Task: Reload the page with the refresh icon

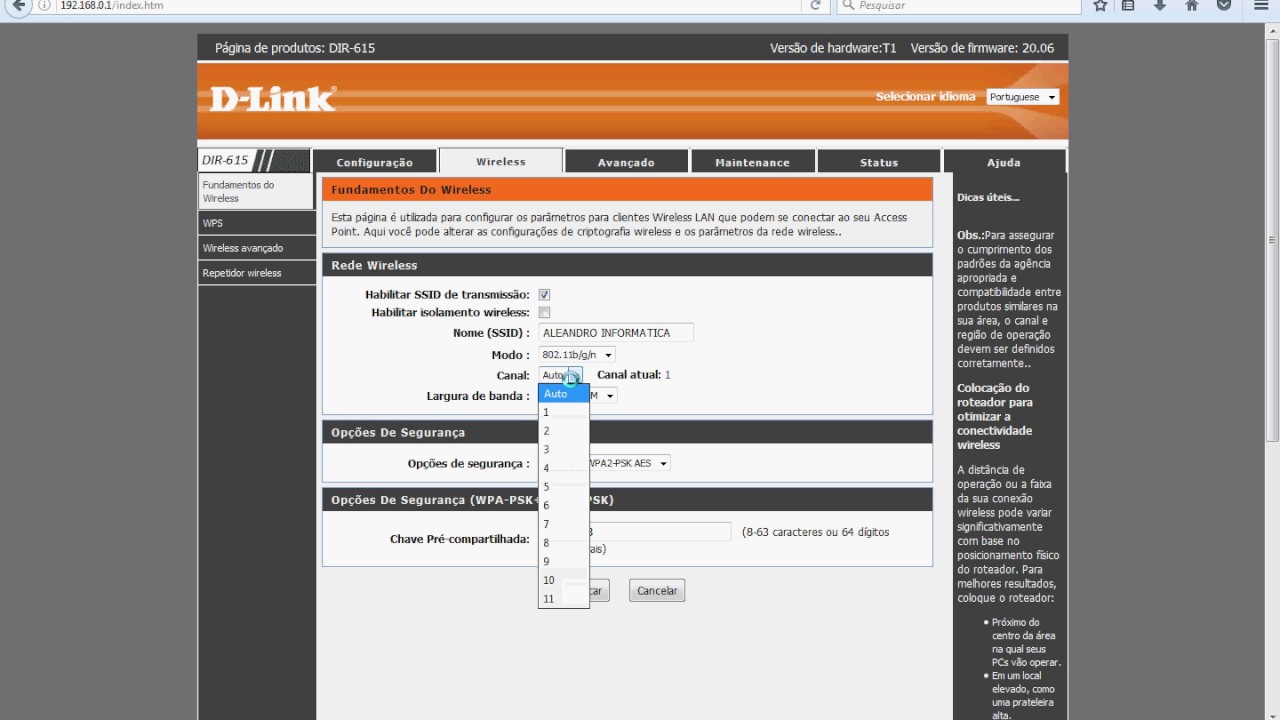Action: pyautogui.click(x=816, y=5)
